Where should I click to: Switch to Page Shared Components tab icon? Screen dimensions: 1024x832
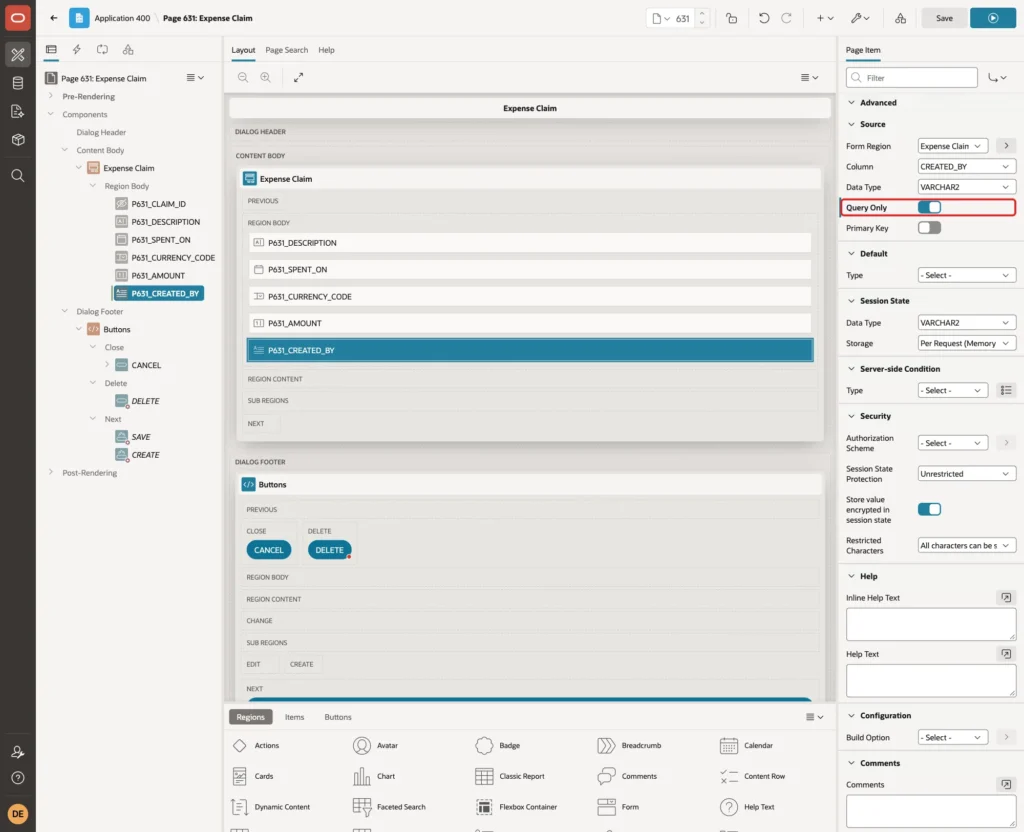click(128, 50)
